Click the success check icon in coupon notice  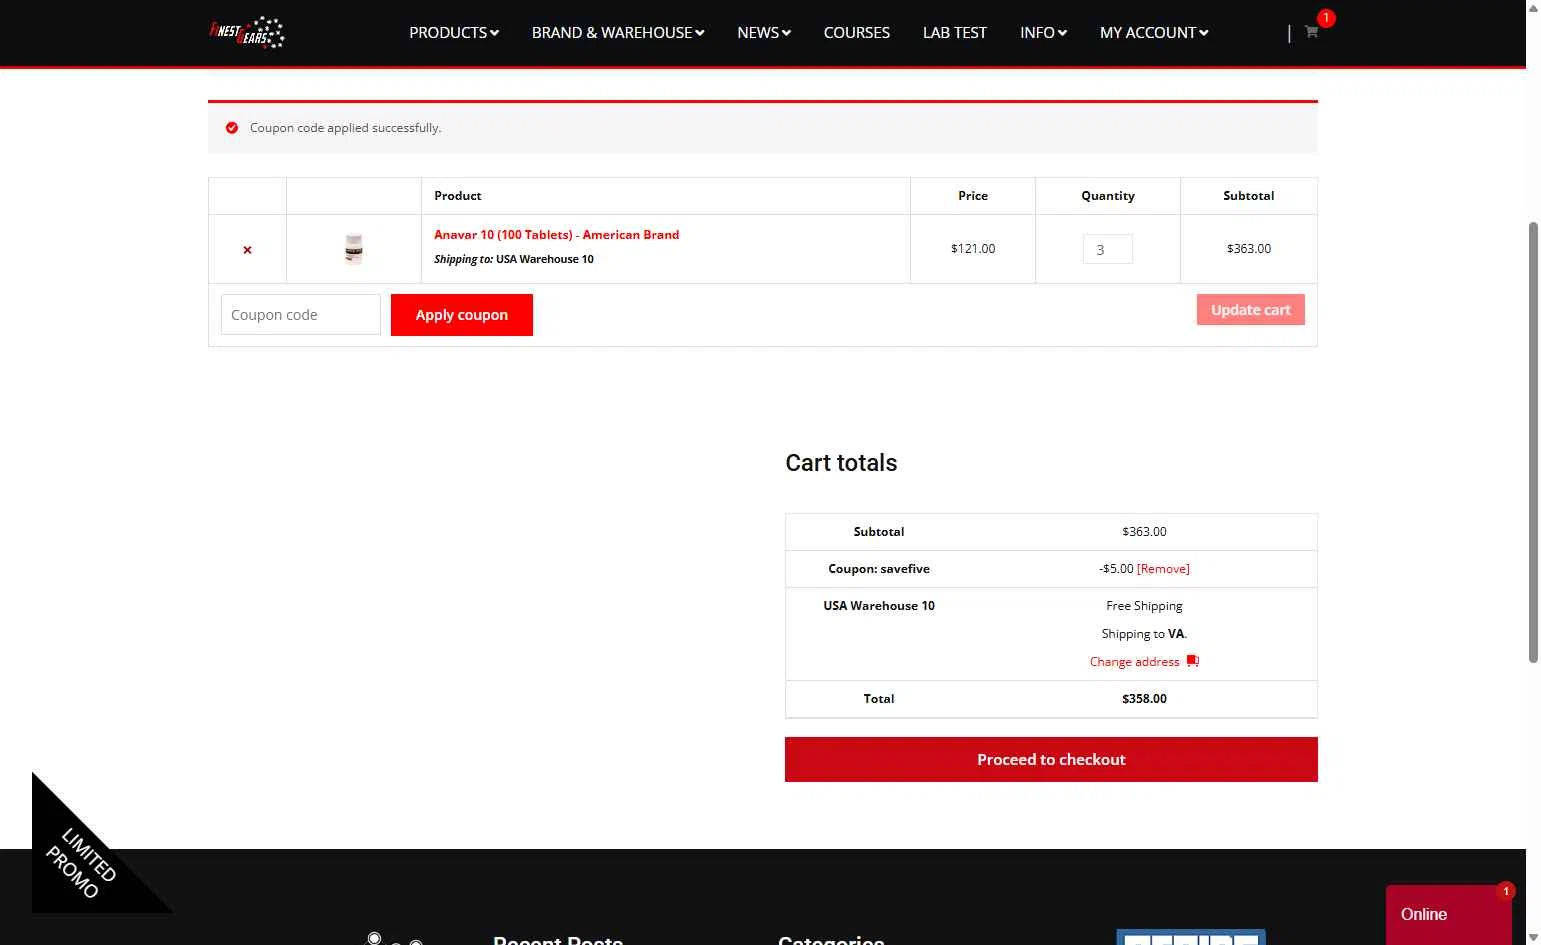click(x=232, y=128)
